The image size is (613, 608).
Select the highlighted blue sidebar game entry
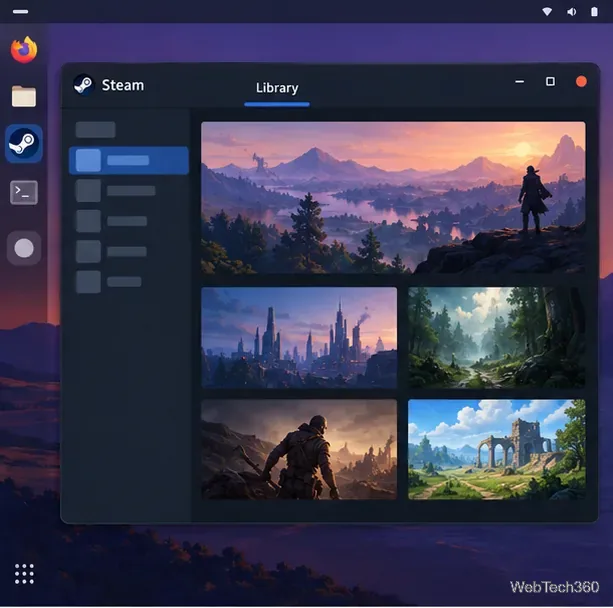(129, 160)
